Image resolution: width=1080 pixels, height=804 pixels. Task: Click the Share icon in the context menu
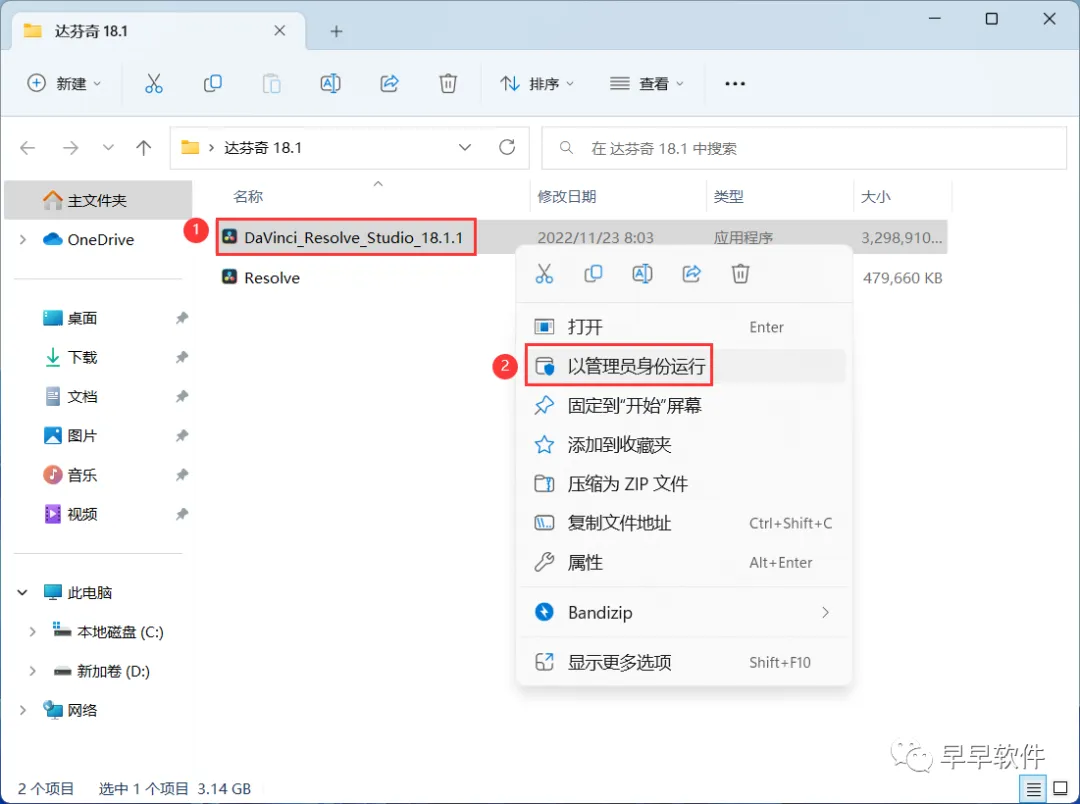coord(692,274)
